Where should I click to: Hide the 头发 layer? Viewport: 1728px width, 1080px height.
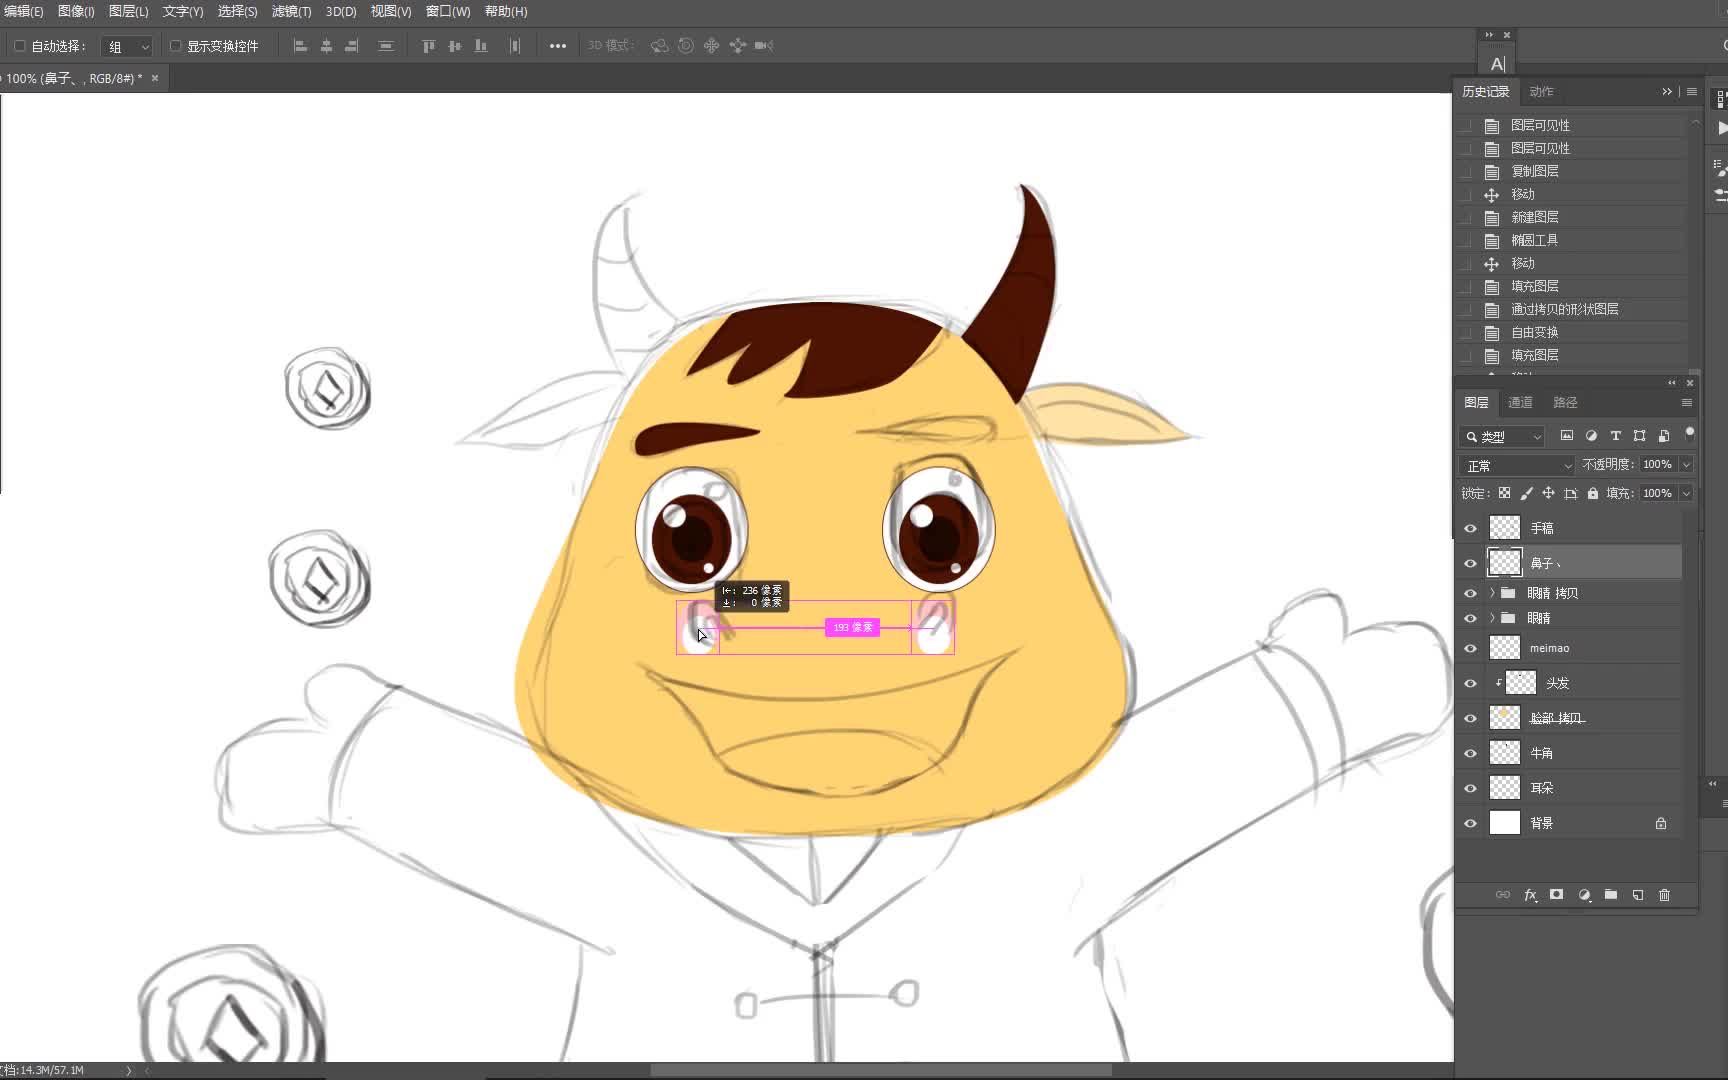pyautogui.click(x=1470, y=683)
